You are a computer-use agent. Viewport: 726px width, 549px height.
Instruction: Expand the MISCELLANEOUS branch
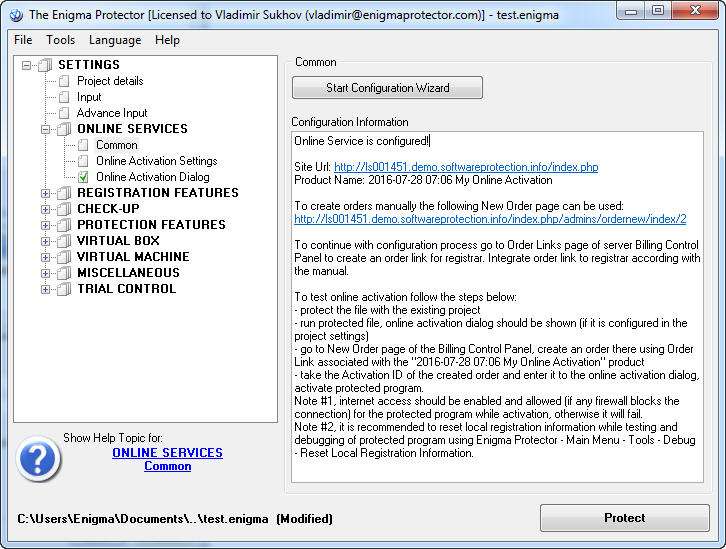pos(45,273)
